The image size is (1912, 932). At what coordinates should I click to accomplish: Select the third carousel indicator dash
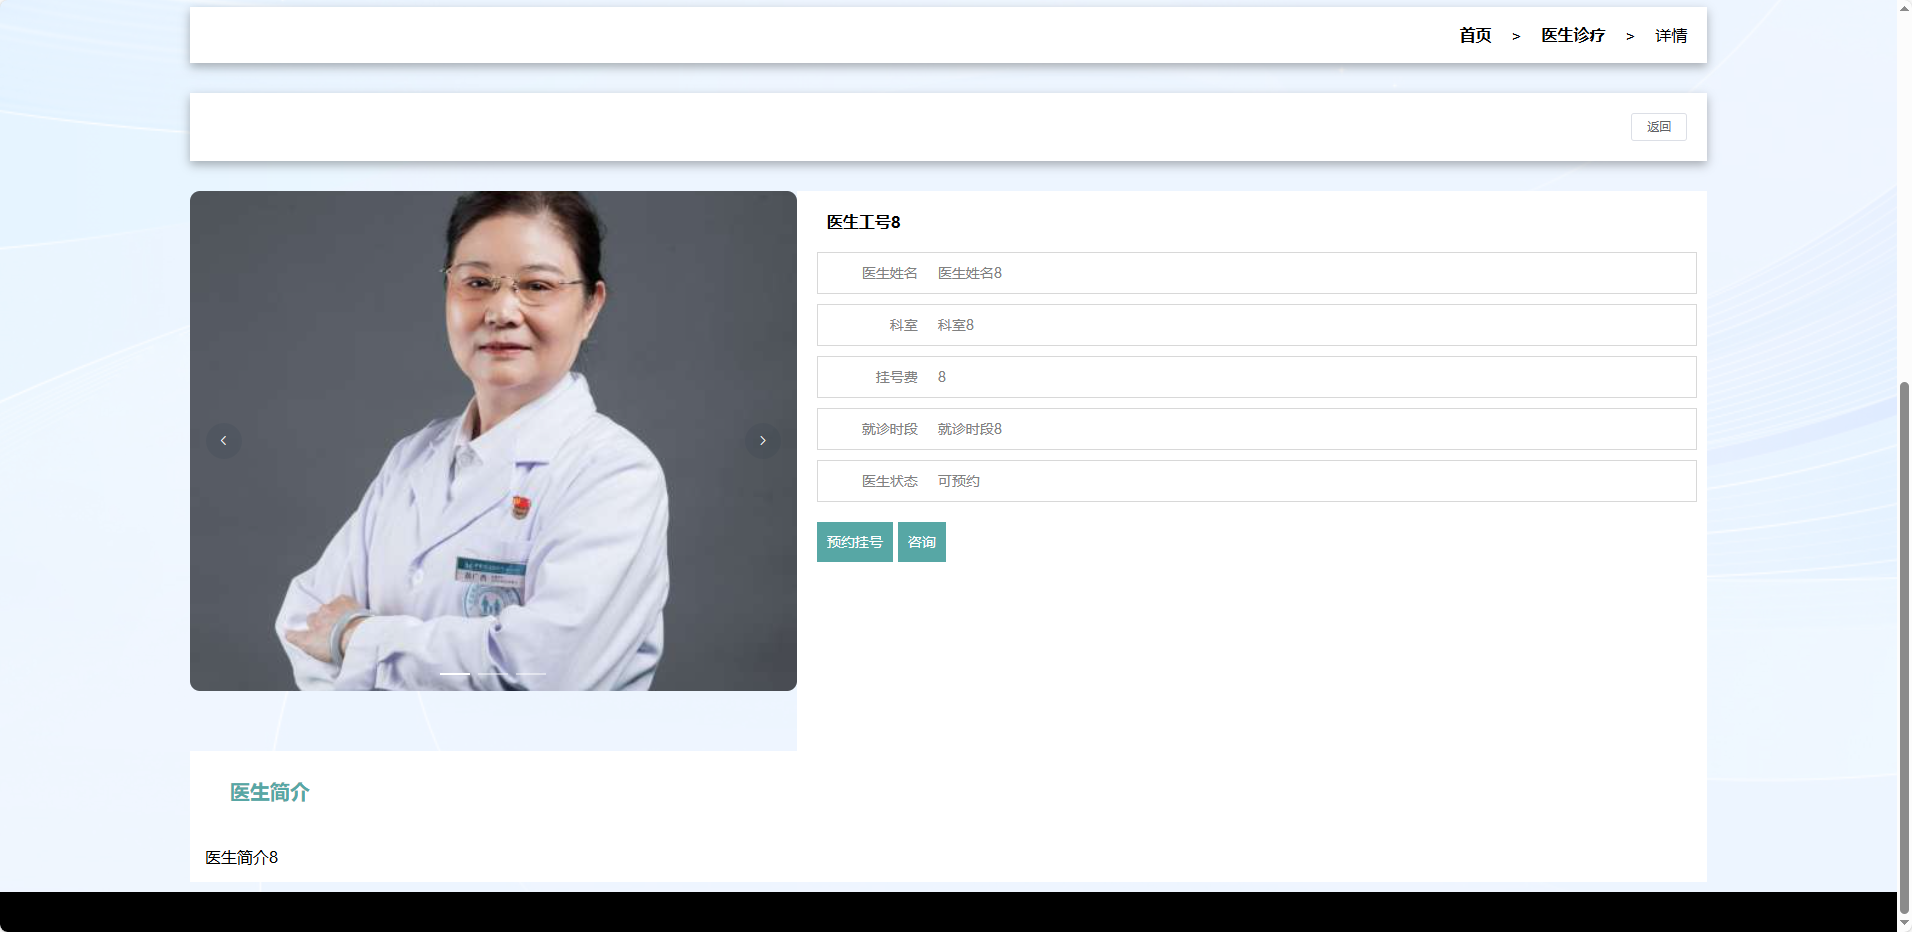point(531,674)
